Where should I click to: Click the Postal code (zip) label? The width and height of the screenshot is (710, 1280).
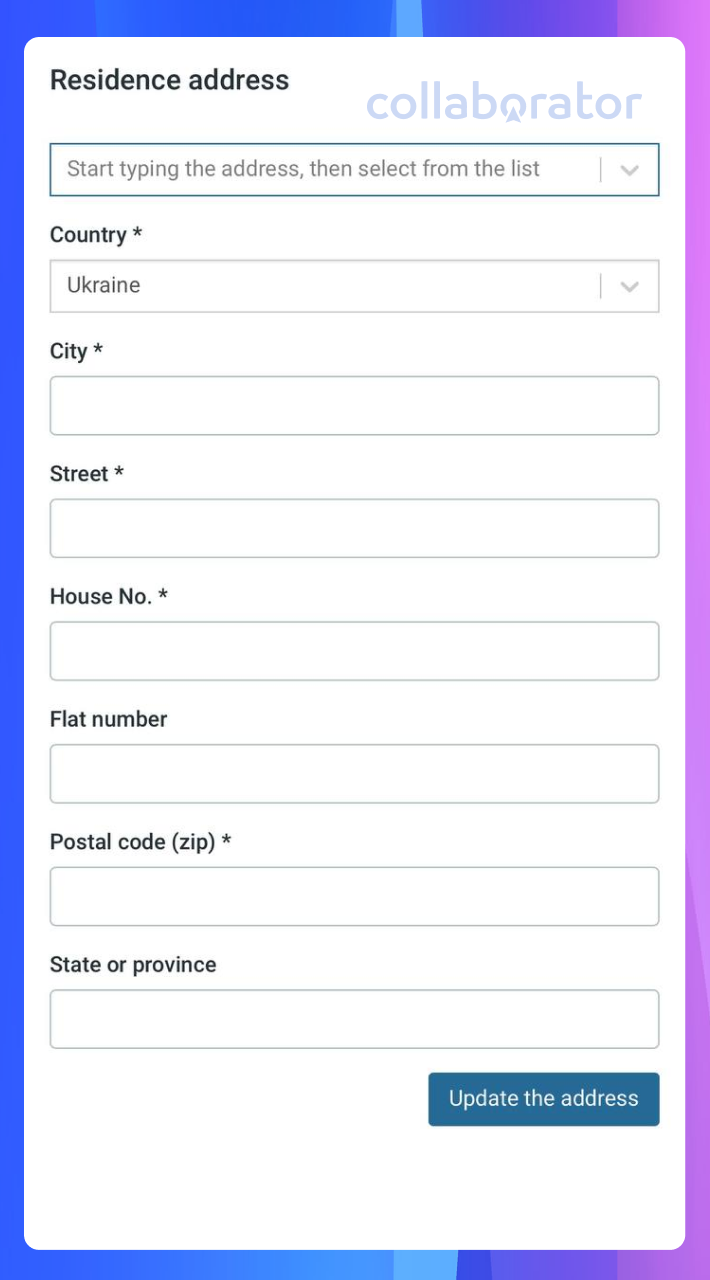tap(141, 842)
